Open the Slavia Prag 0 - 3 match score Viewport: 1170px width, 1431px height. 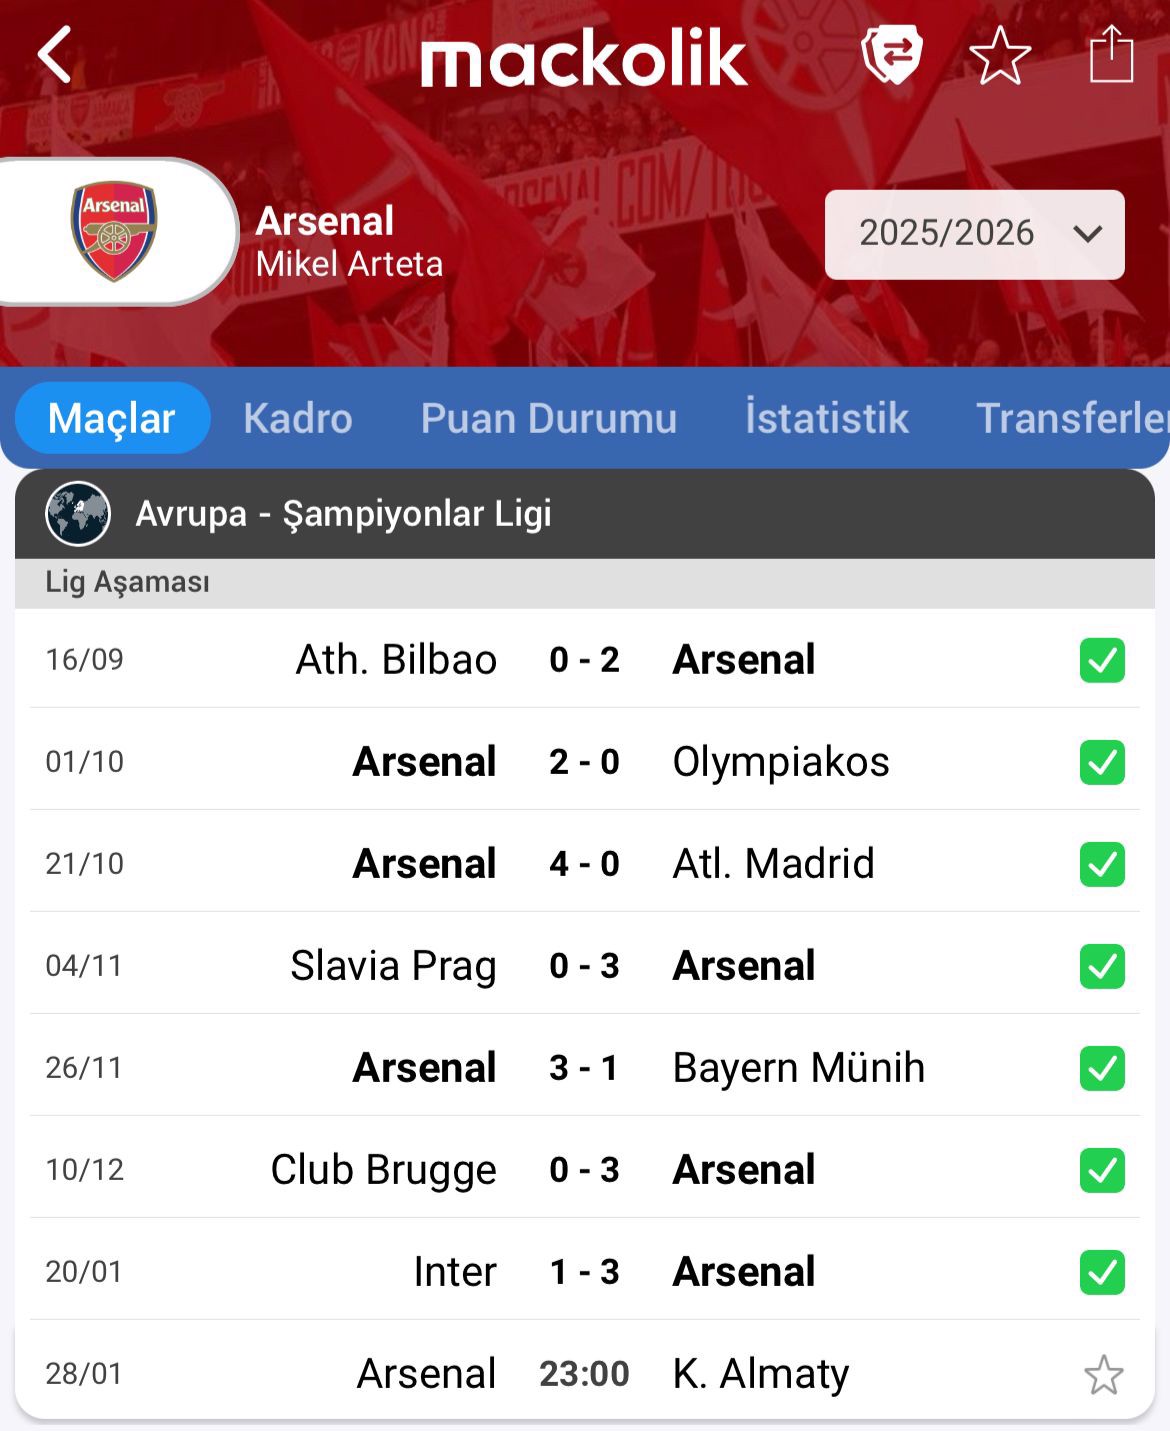(584, 966)
